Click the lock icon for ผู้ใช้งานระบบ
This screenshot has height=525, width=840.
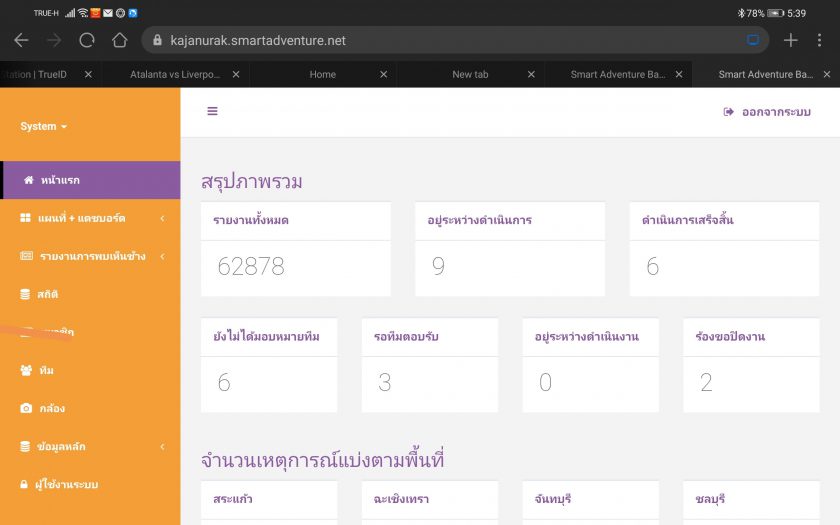point(25,484)
